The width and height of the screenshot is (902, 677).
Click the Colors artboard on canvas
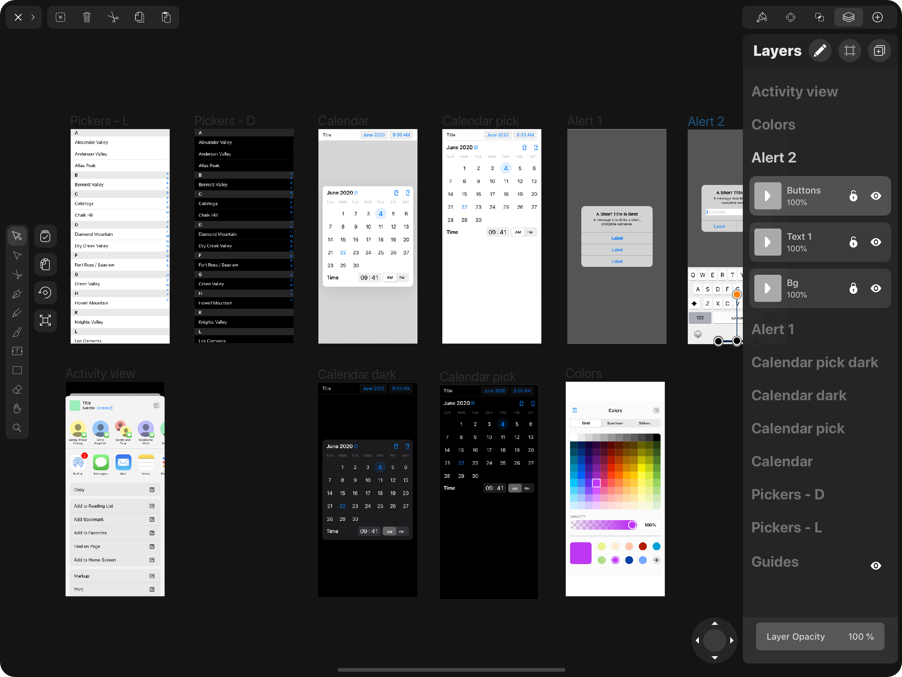(x=615, y=489)
